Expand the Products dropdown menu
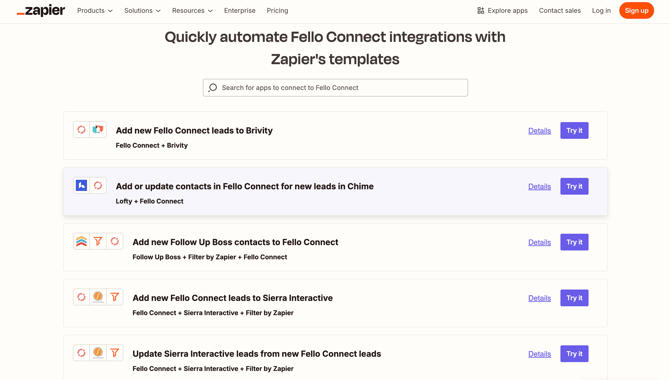Image resolution: width=670 pixels, height=380 pixels. 95,11
